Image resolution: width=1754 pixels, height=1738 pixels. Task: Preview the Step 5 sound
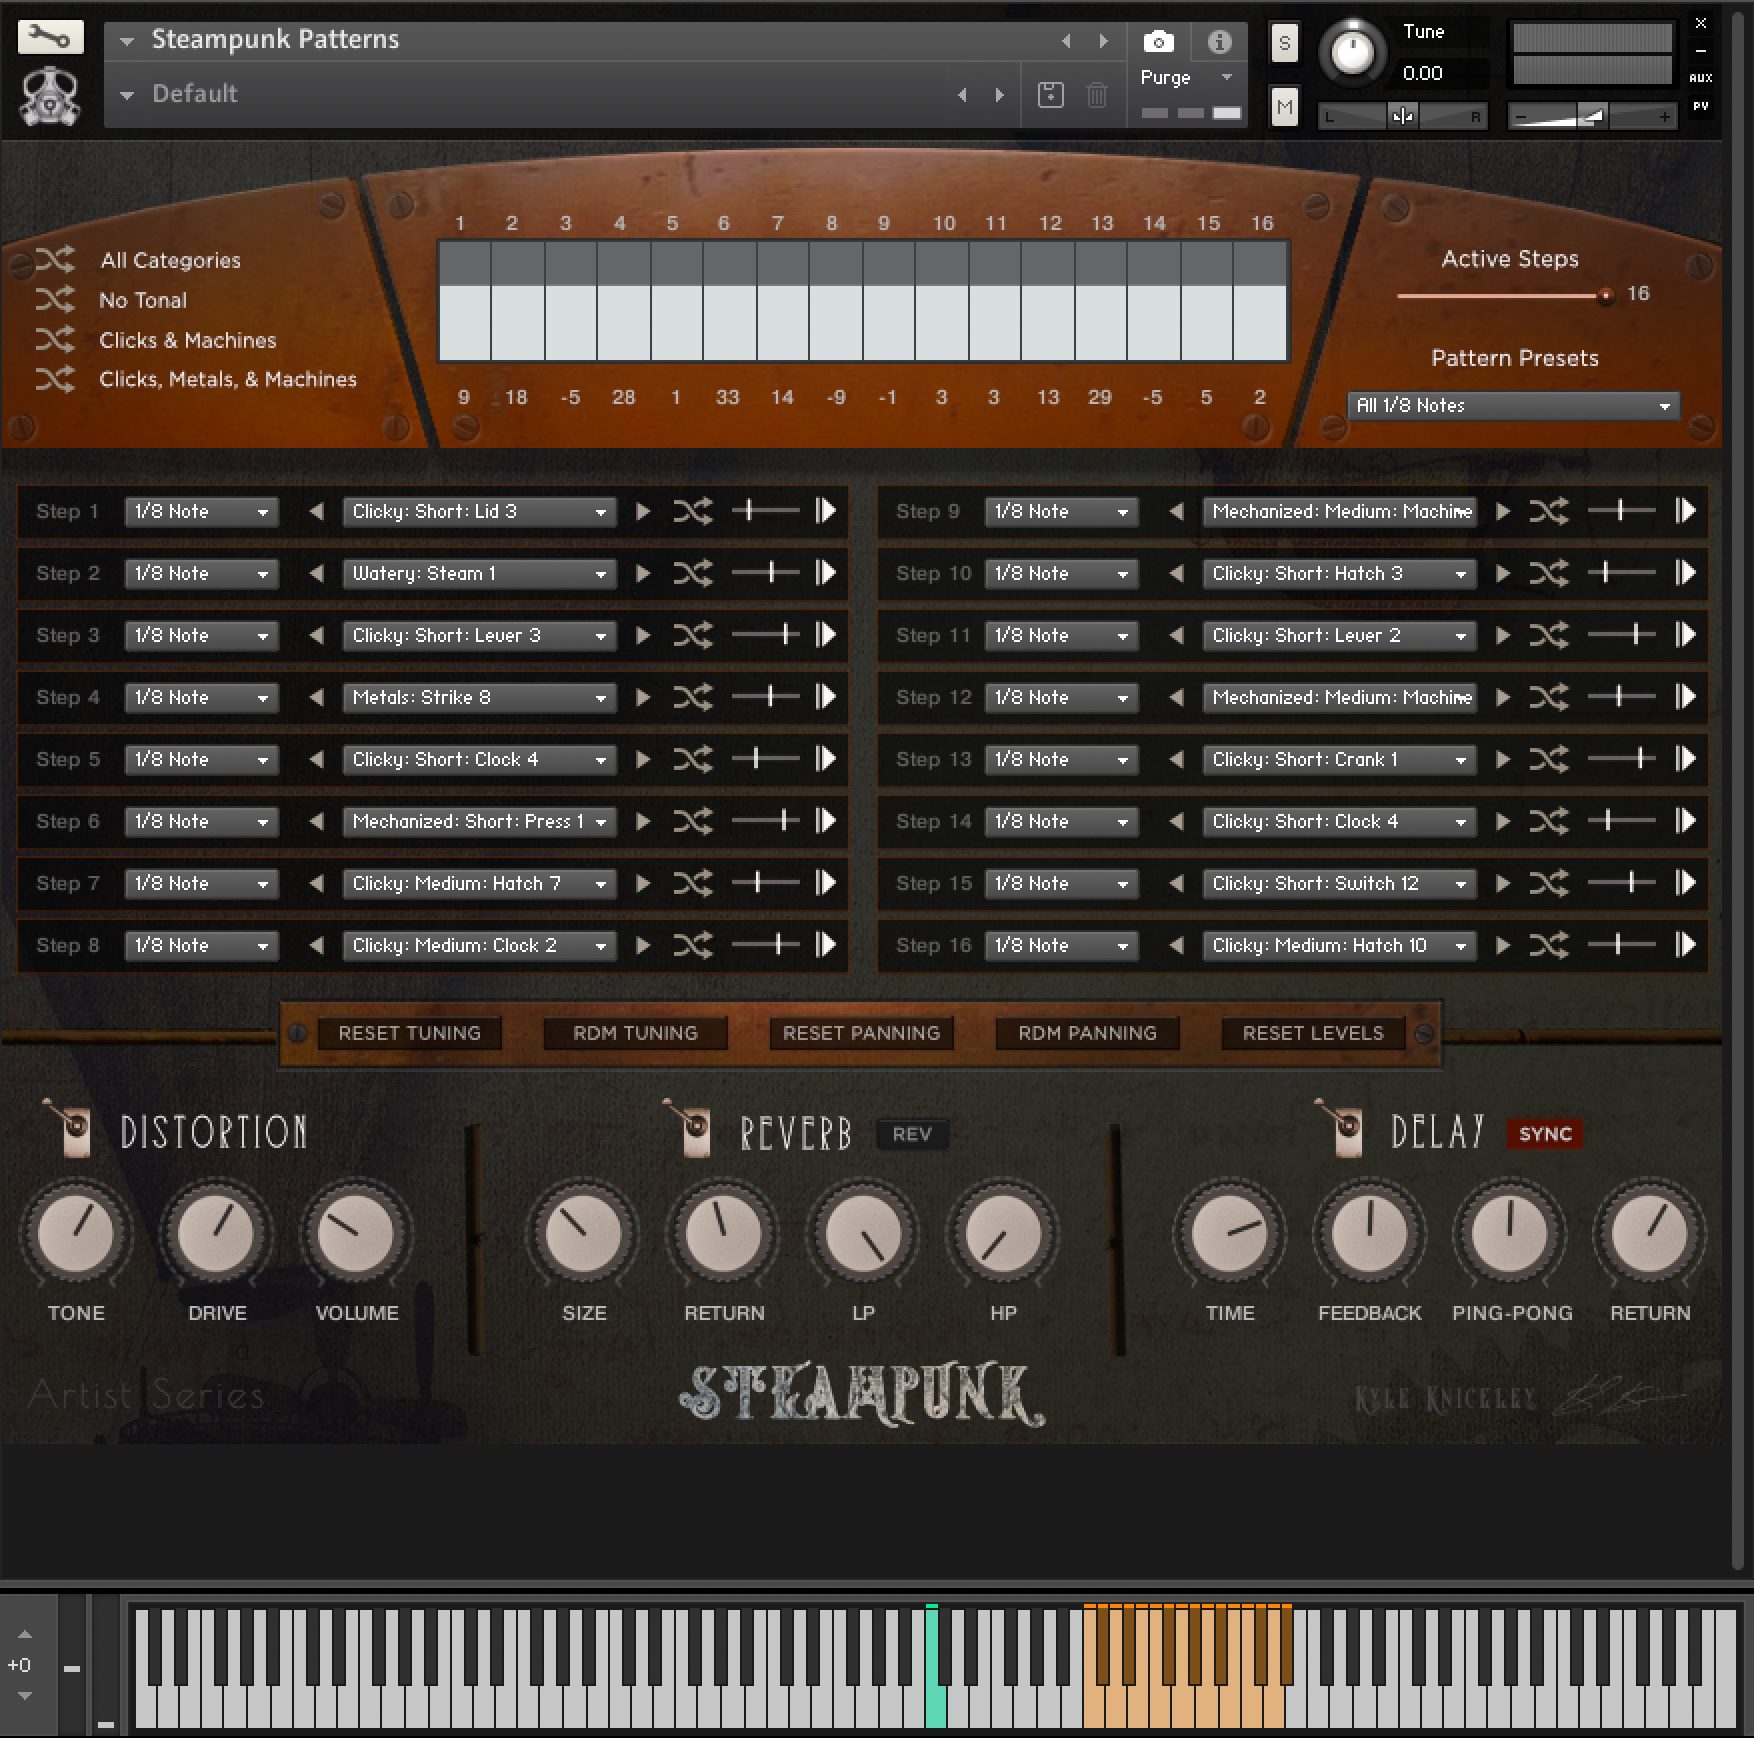point(826,759)
